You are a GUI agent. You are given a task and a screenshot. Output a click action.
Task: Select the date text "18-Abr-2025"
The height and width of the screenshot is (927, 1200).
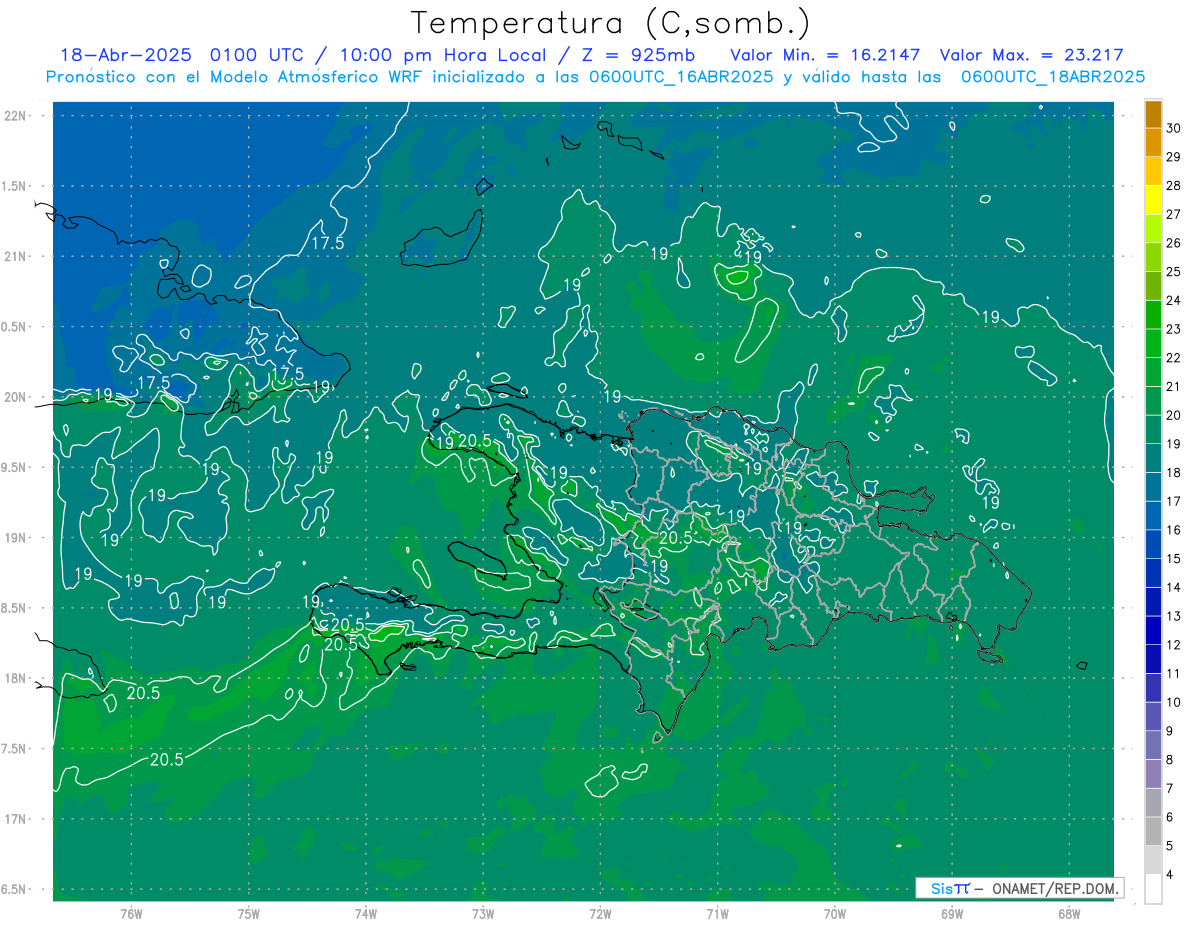127,56
